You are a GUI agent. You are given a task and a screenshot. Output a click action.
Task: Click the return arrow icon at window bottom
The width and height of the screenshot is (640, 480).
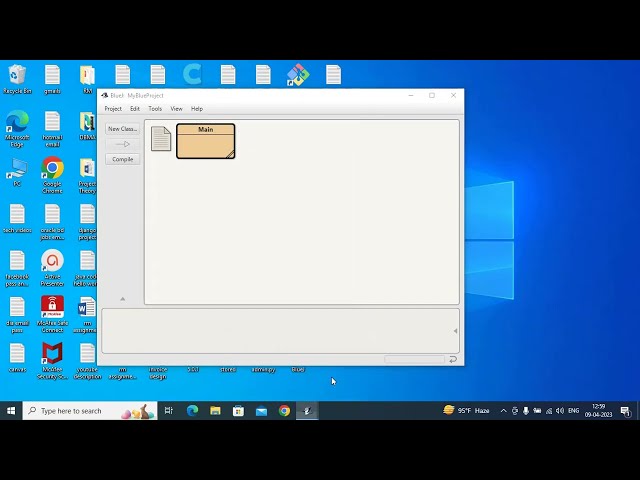[x=453, y=359]
